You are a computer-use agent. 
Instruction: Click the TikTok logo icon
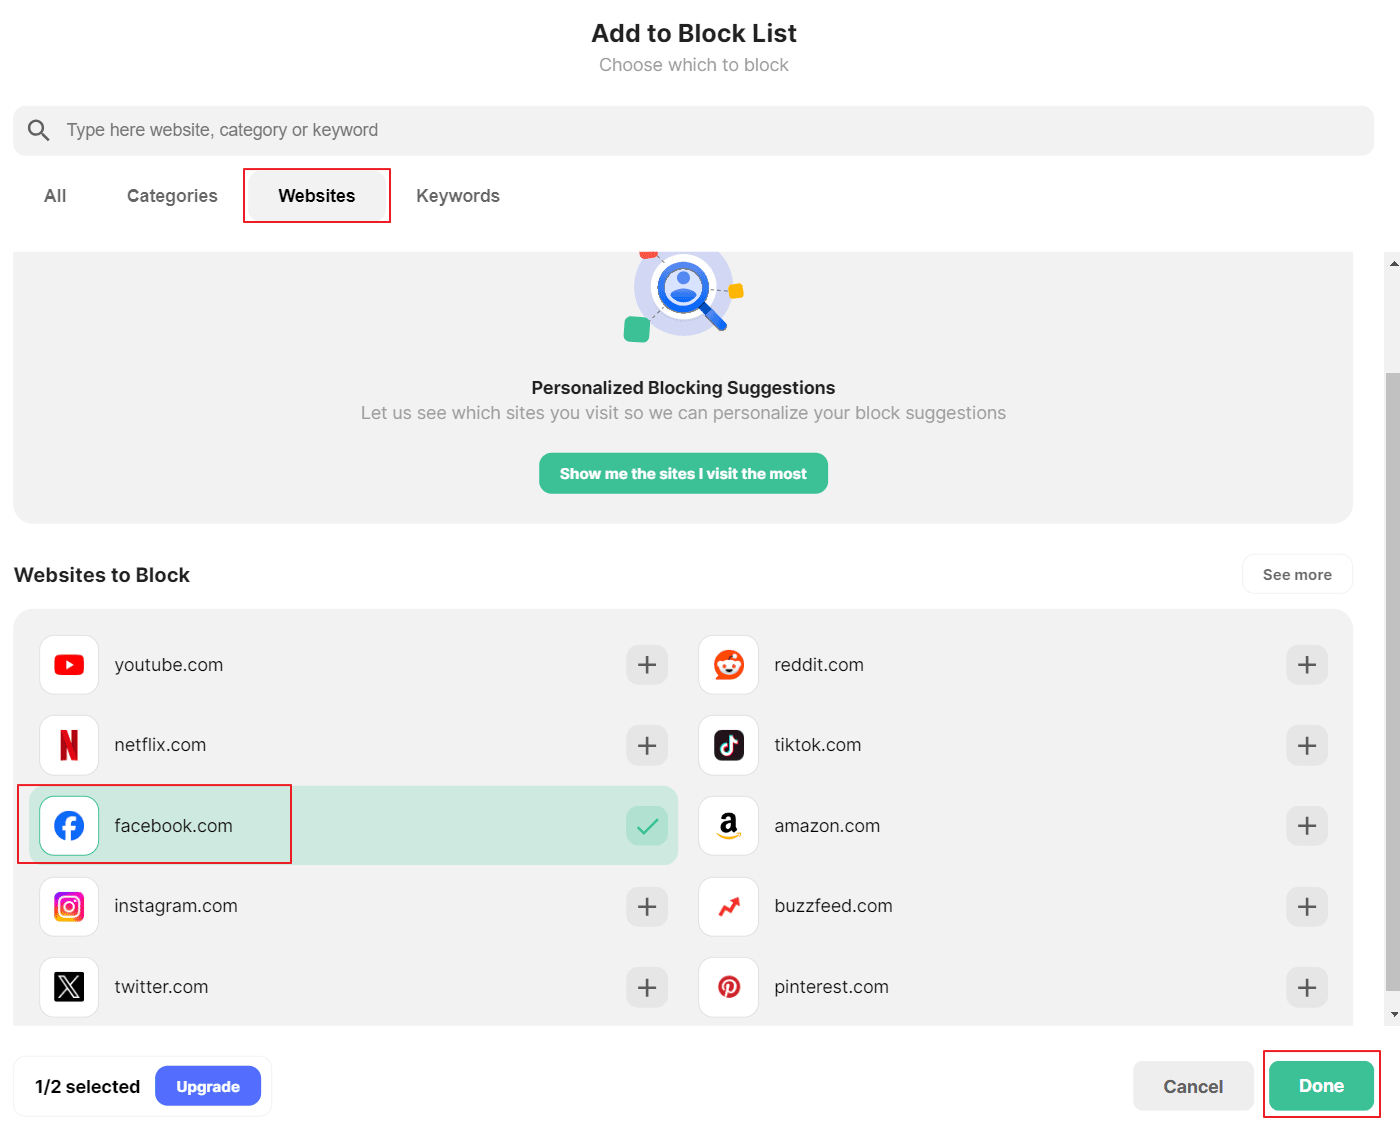click(x=729, y=745)
